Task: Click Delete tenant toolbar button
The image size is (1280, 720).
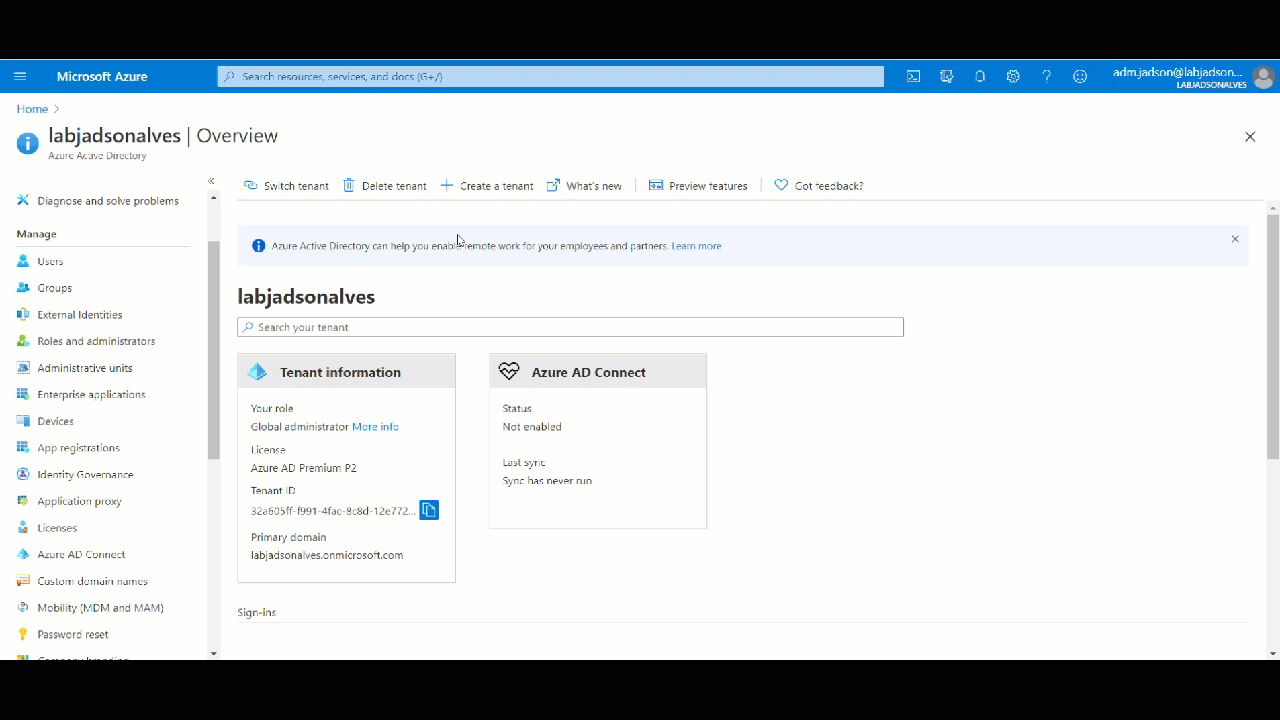Action: point(385,186)
